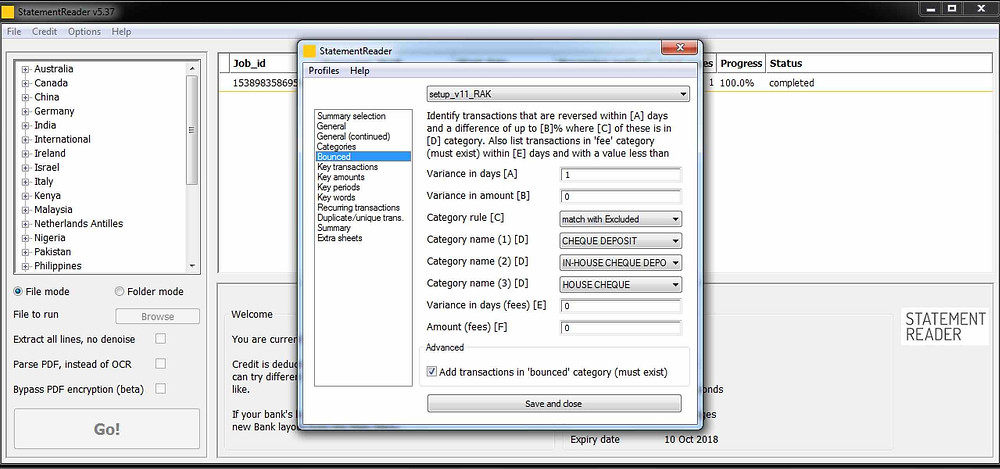Select Malaysia in country tree

(x=54, y=209)
